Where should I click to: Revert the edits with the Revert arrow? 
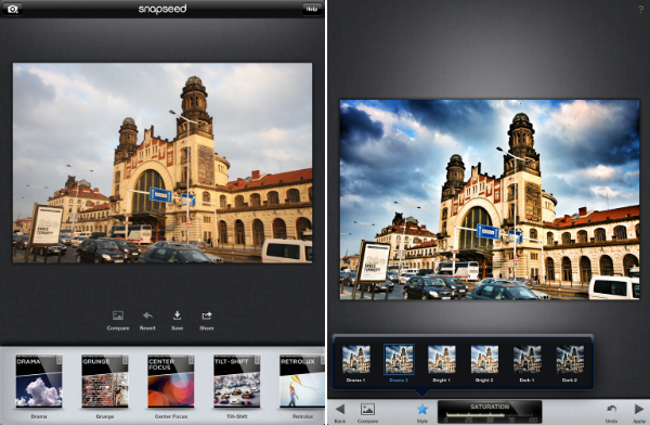pyautogui.click(x=148, y=321)
